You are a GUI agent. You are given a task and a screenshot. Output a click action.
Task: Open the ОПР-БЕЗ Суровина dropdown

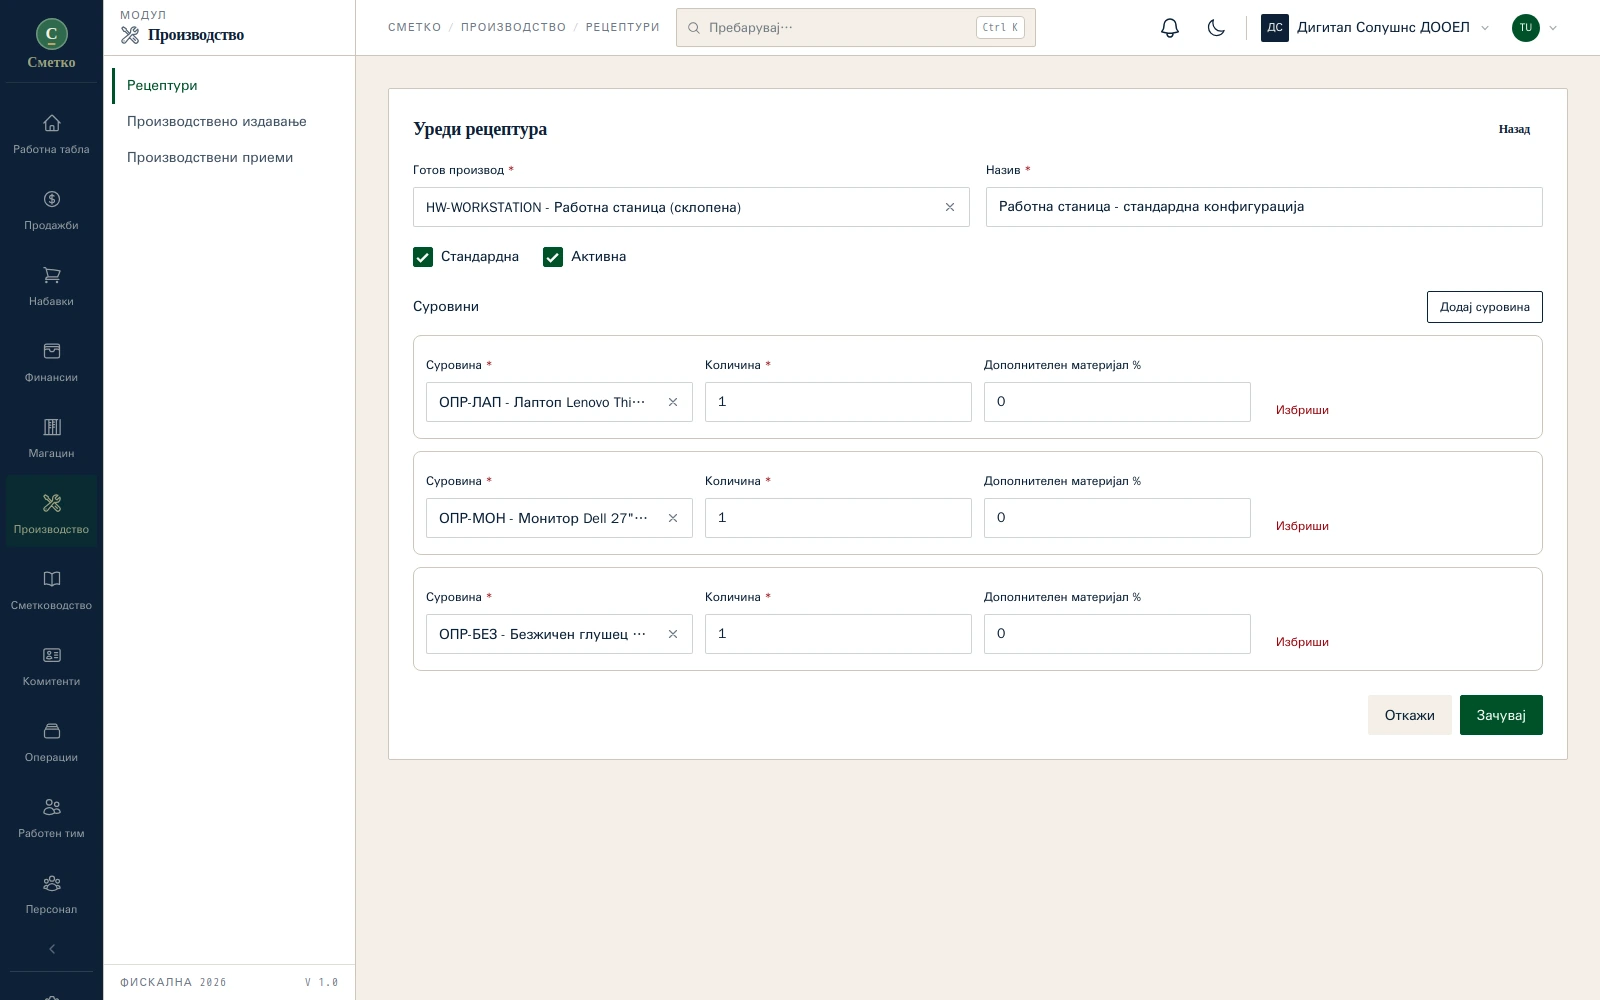click(559, 634)
